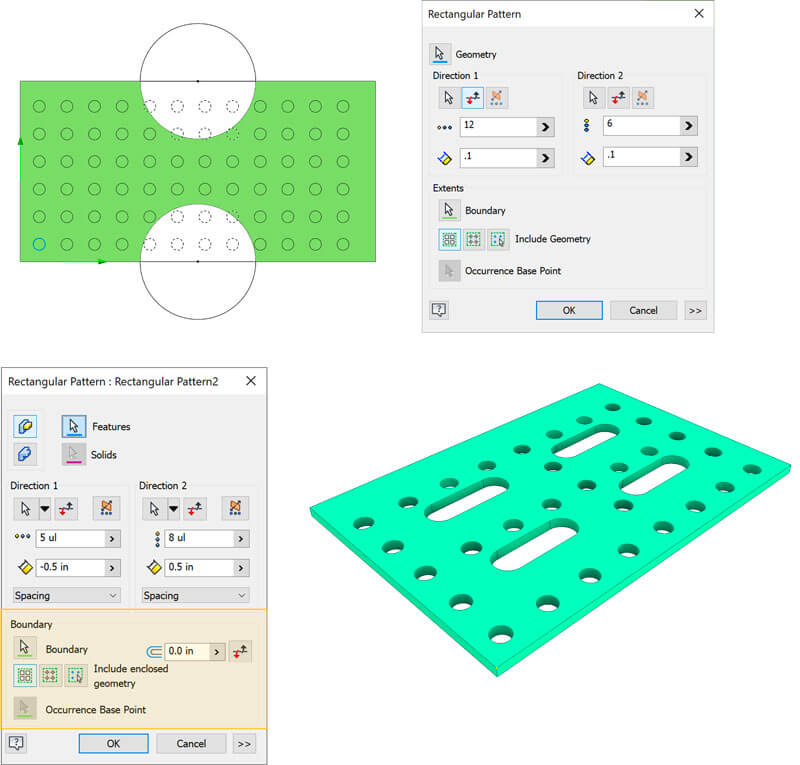The image size is (800, 765).
Task: Open Direction 1 Spacing dropdown
Action: click(66, 596)
